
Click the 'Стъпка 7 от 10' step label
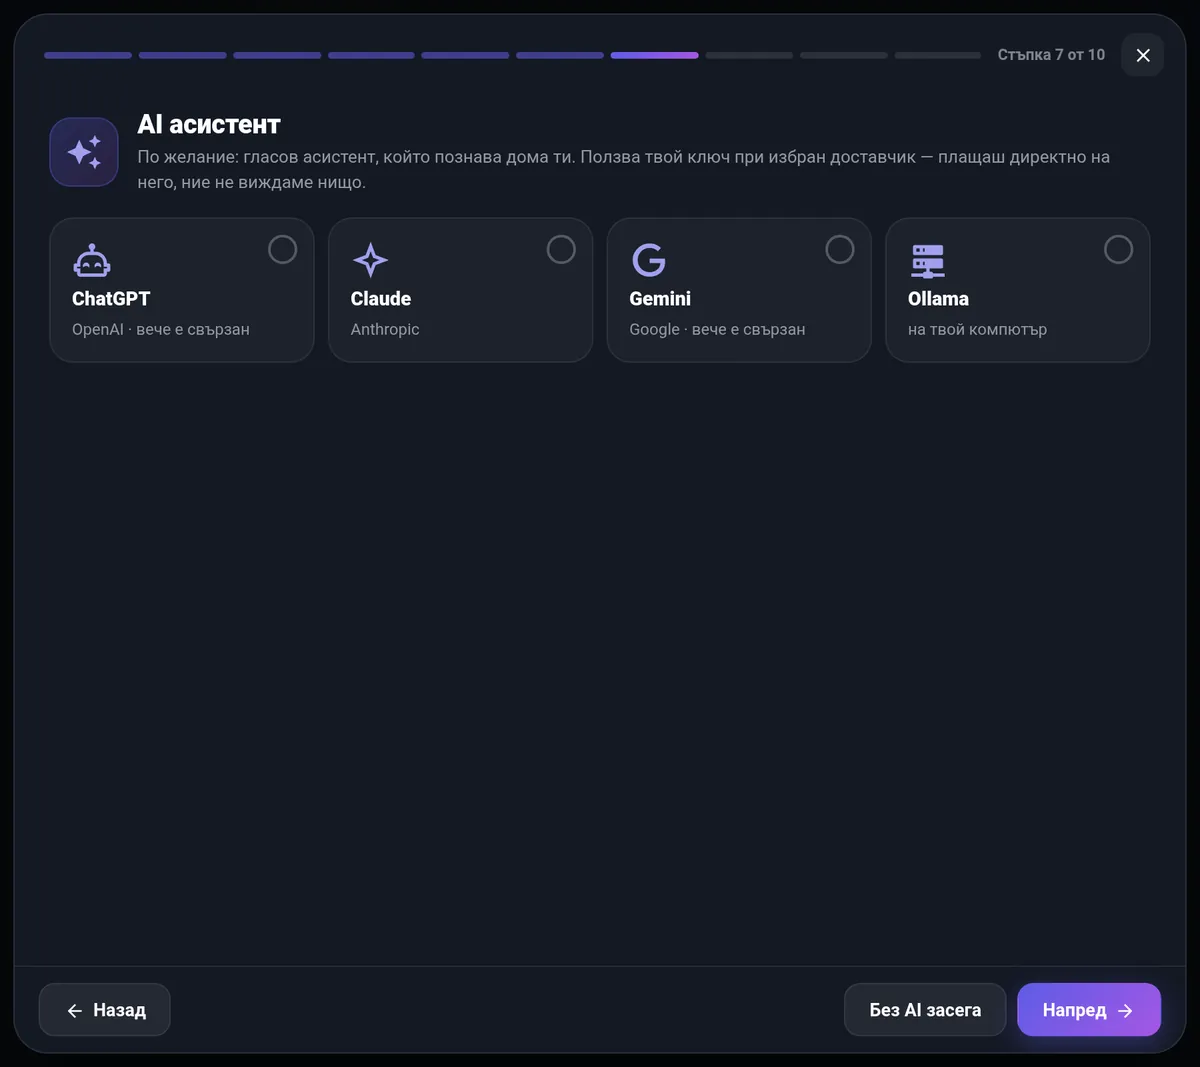point(1051,55)
